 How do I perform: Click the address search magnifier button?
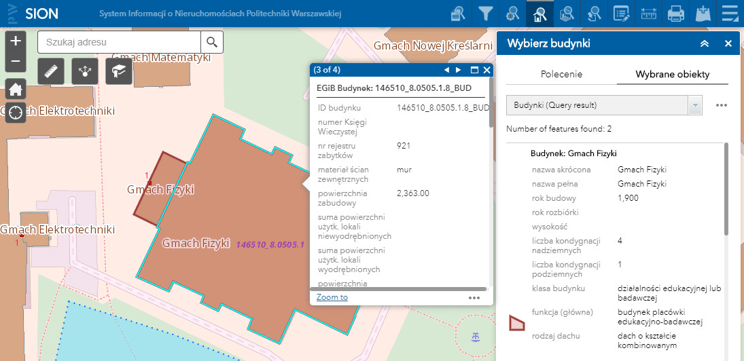pyautogui.click(x=212, y=42)
